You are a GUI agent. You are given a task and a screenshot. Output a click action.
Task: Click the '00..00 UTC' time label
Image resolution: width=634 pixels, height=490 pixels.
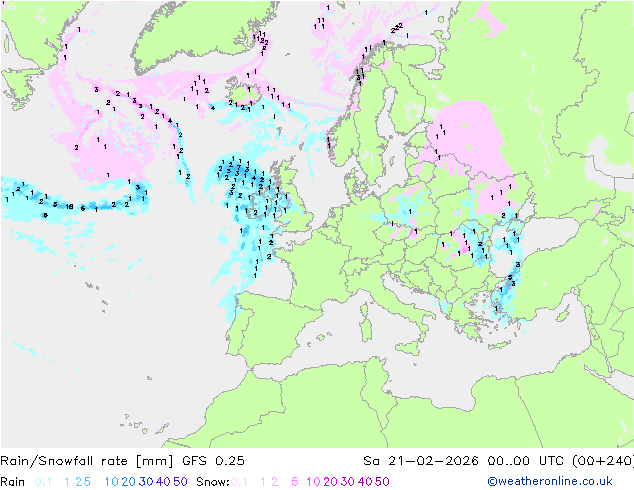tap(525, 461)
